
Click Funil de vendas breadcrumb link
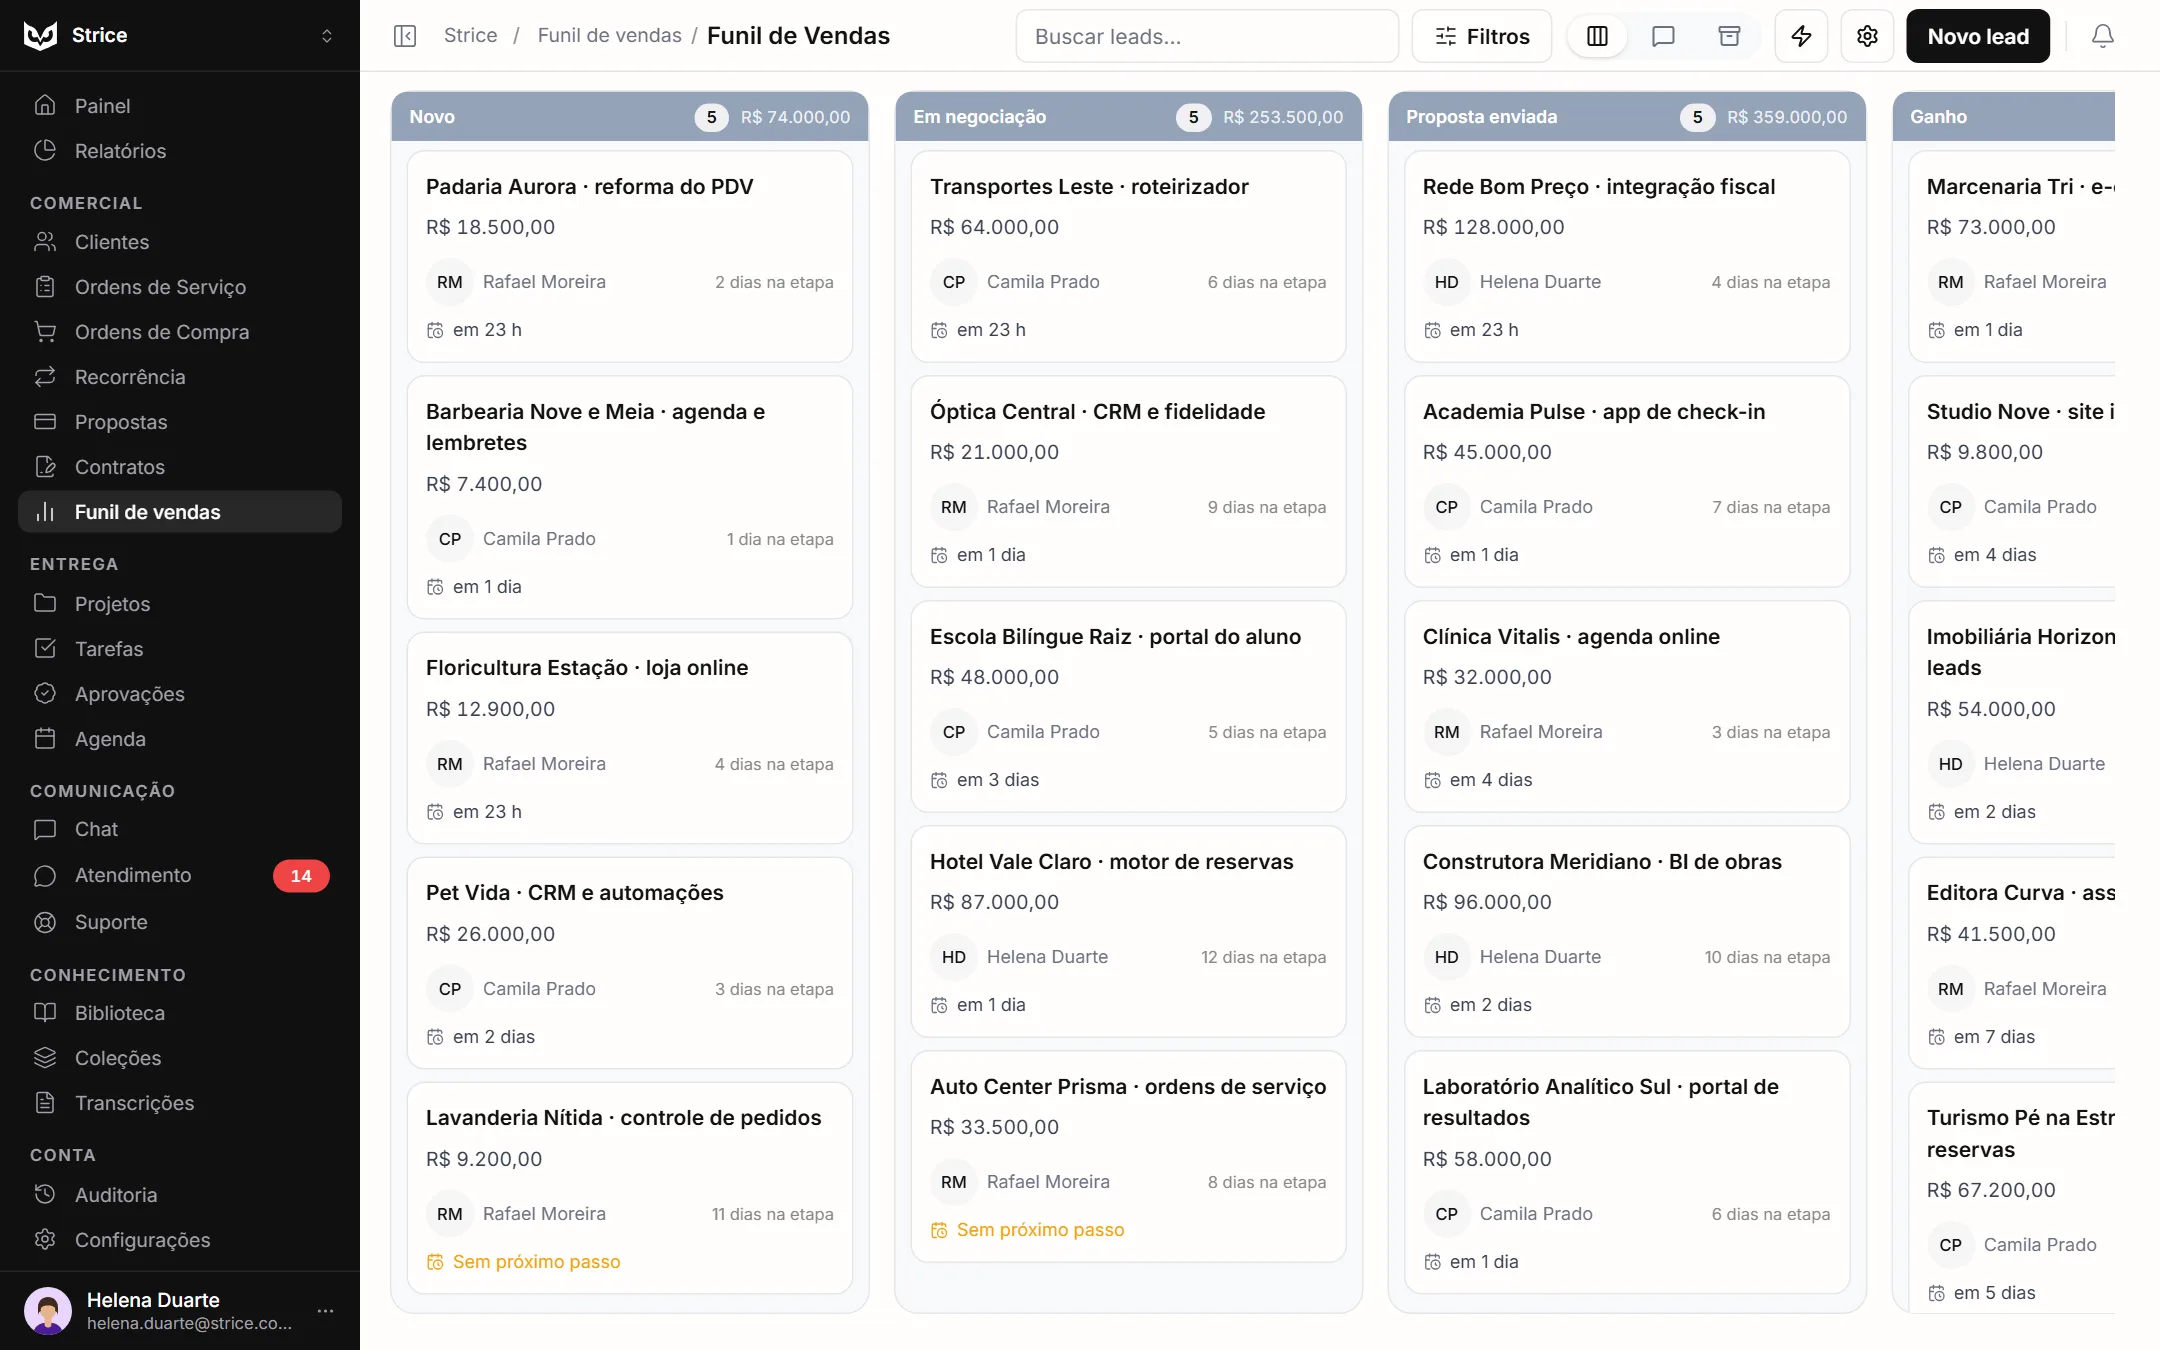[609, 36]
